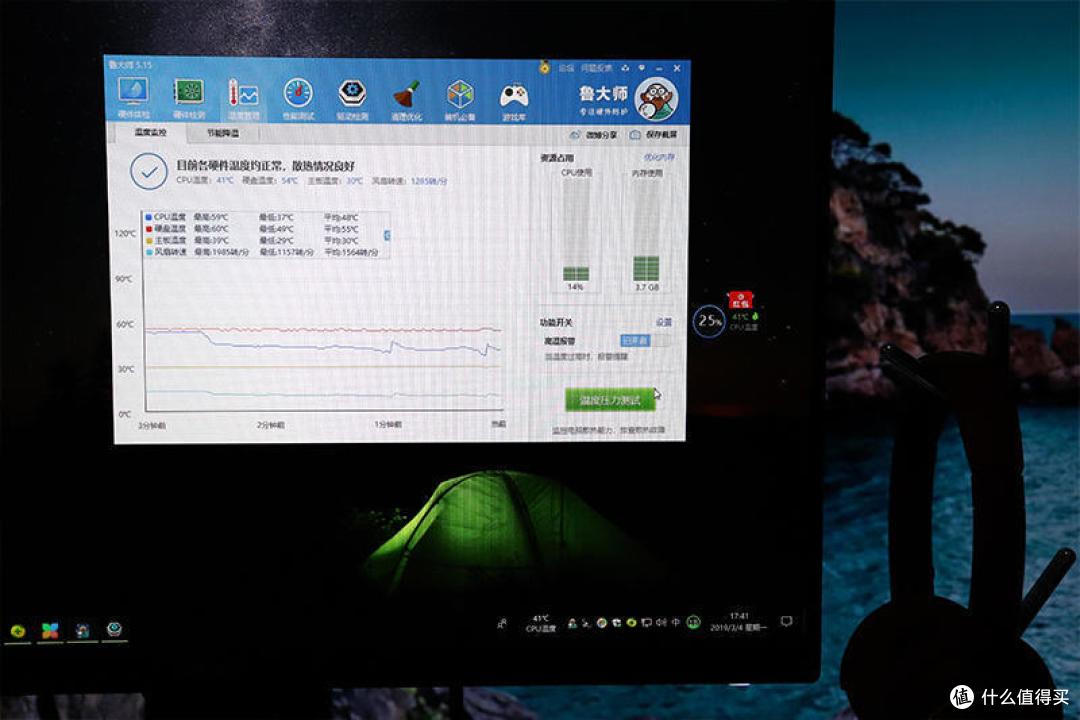Image resolution: width=1080 pixels, height=720 pixels.
Task: Toggle the 高温报警 switch
Action: [x=645, y=340]
